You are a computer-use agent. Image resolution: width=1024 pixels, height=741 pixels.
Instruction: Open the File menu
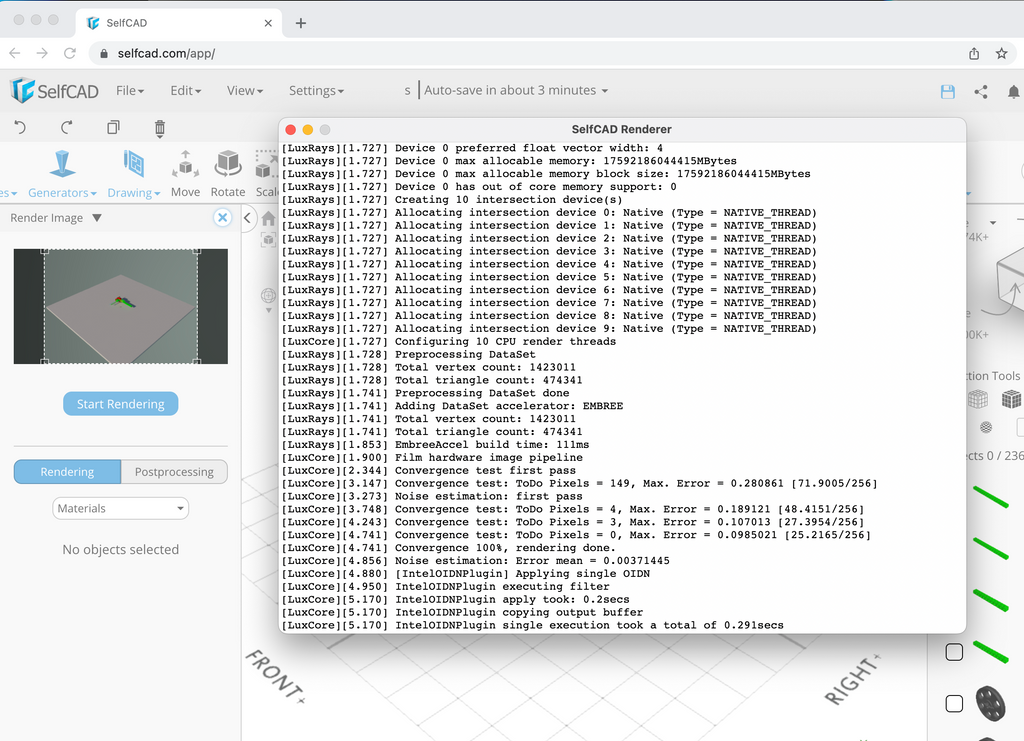[130, 90]
